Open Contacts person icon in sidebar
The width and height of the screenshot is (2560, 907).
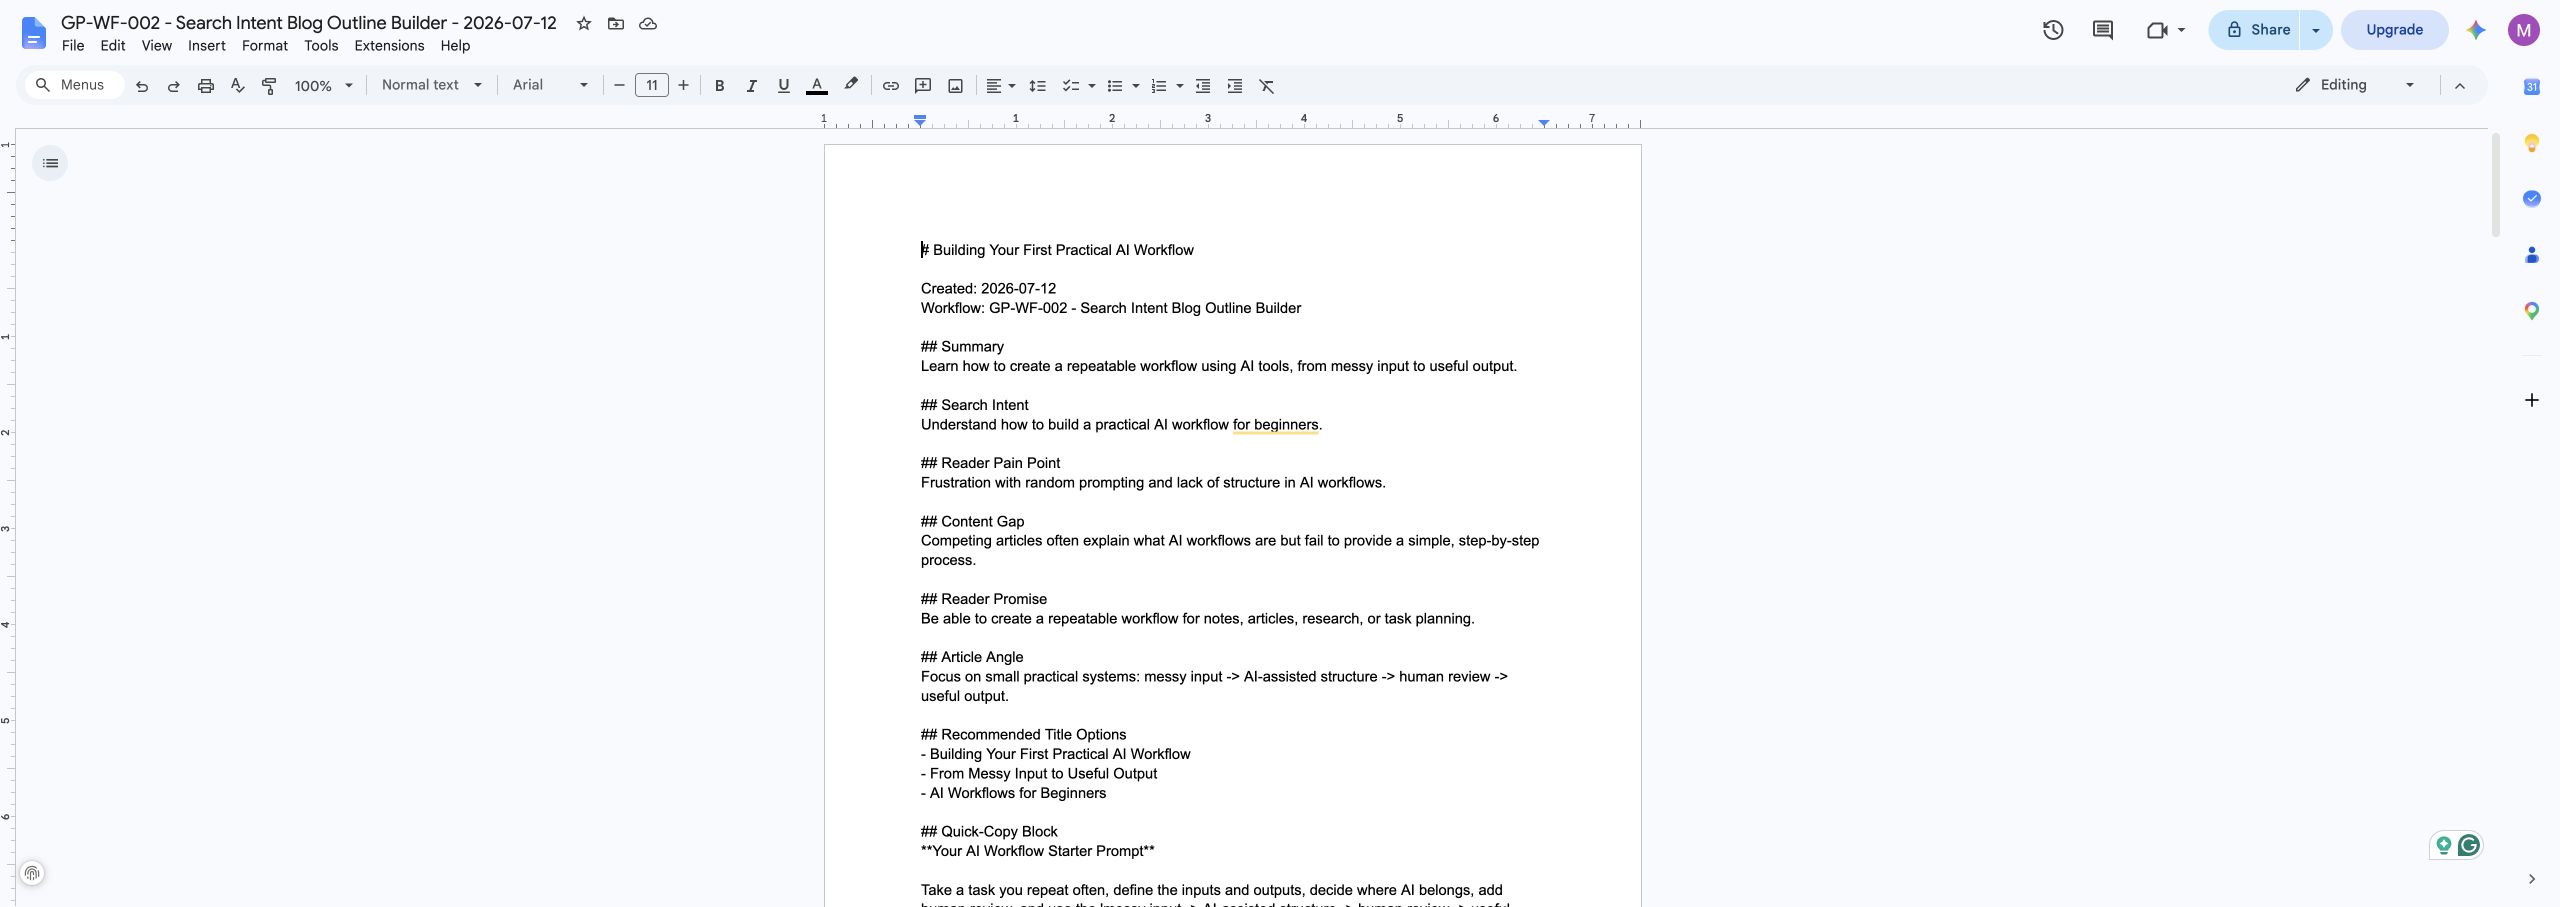tap(2532, 255)
